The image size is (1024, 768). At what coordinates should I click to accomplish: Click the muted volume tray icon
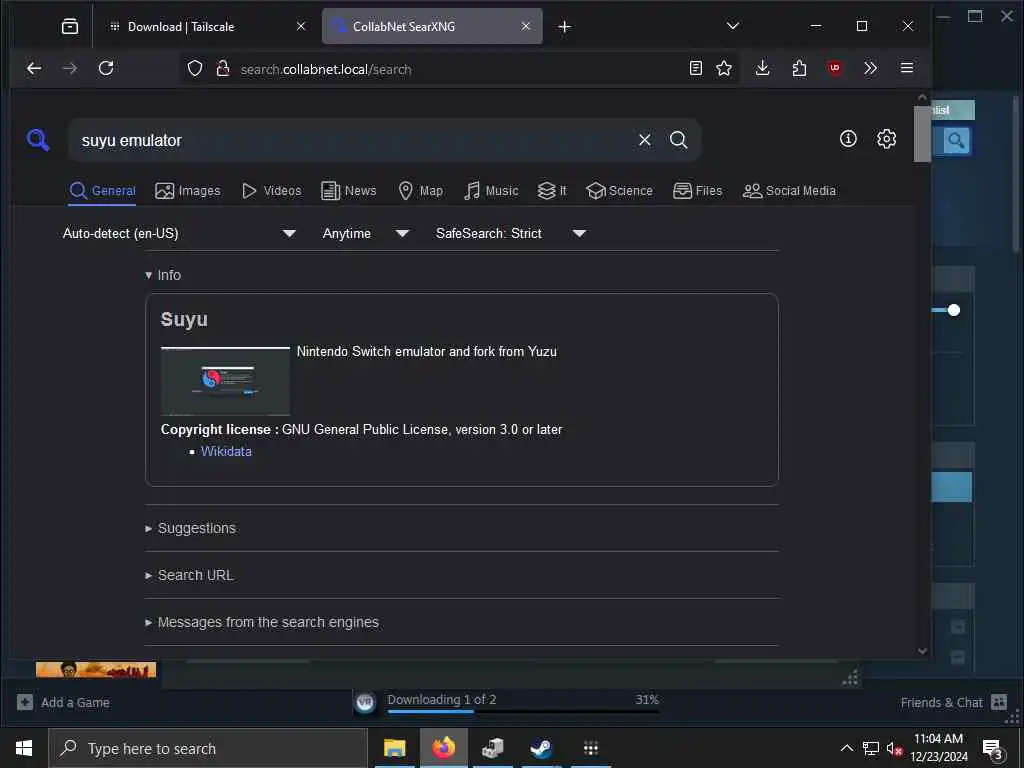pyautogui.click(x=894, y=748)
